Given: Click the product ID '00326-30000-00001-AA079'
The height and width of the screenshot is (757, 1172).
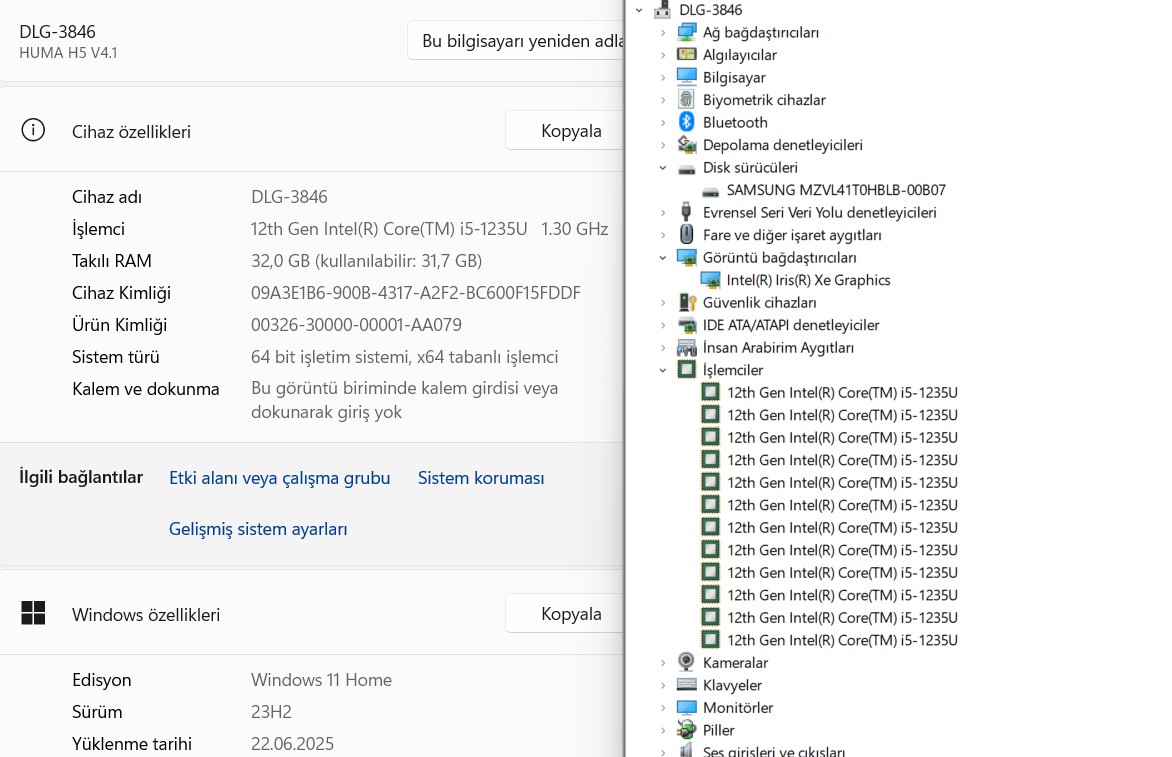Looking at the screenshot, I should pyautogui.click(x=357, y=325).
